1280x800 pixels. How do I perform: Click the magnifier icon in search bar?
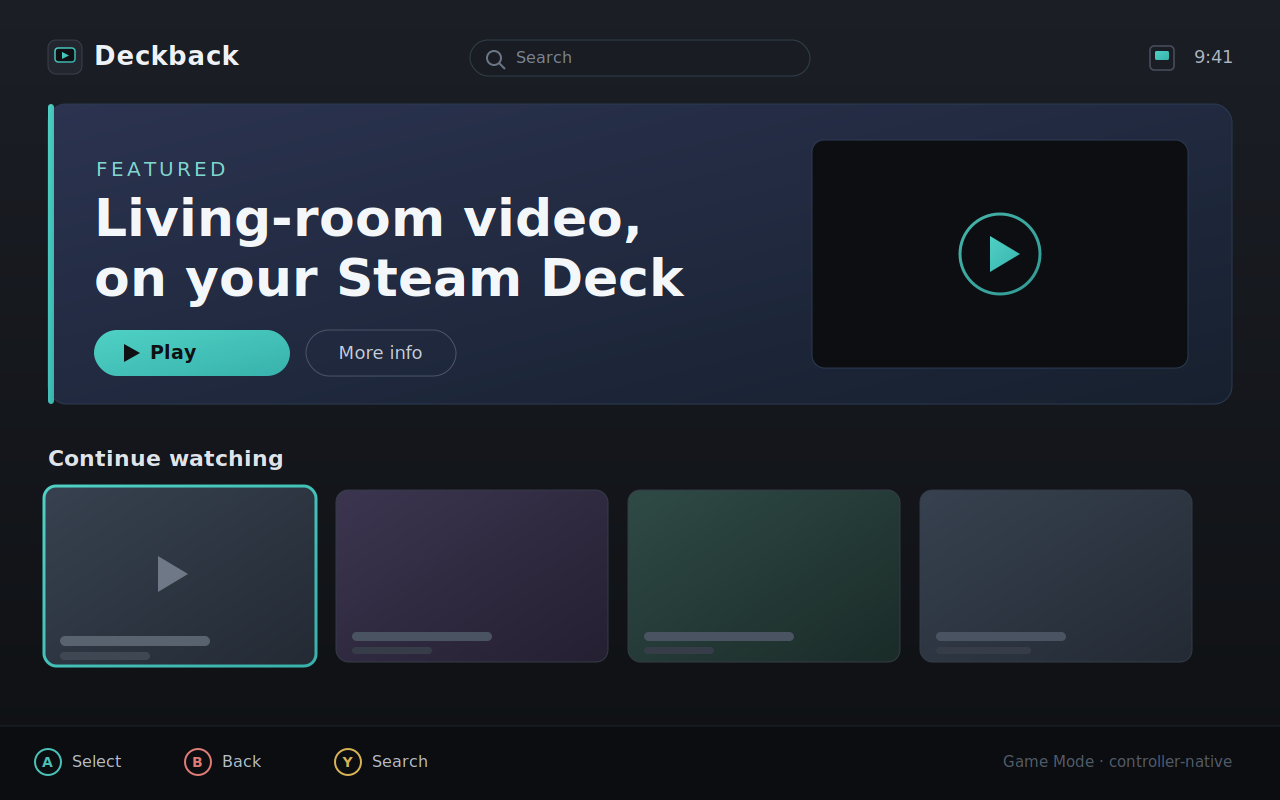495,59
